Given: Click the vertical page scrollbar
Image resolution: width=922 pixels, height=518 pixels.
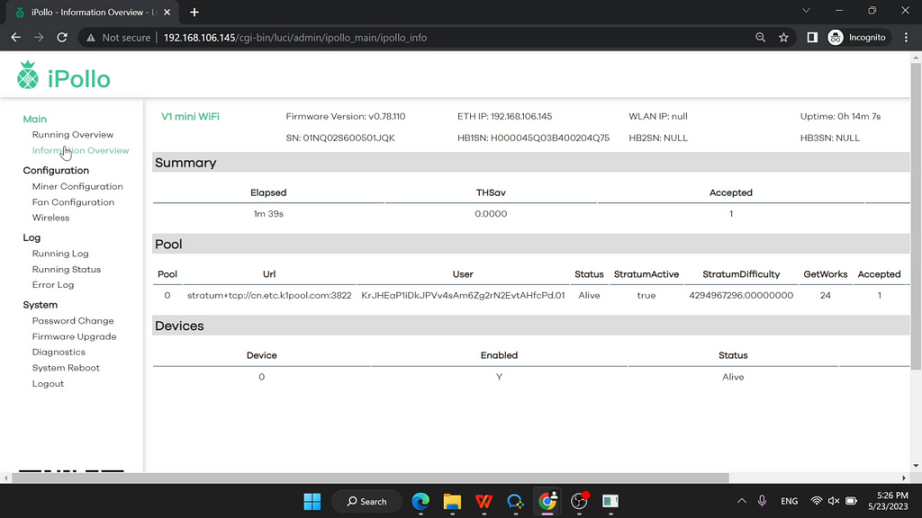Looking at the screenshot, I should pyautogui.click(x=916, y=218).
